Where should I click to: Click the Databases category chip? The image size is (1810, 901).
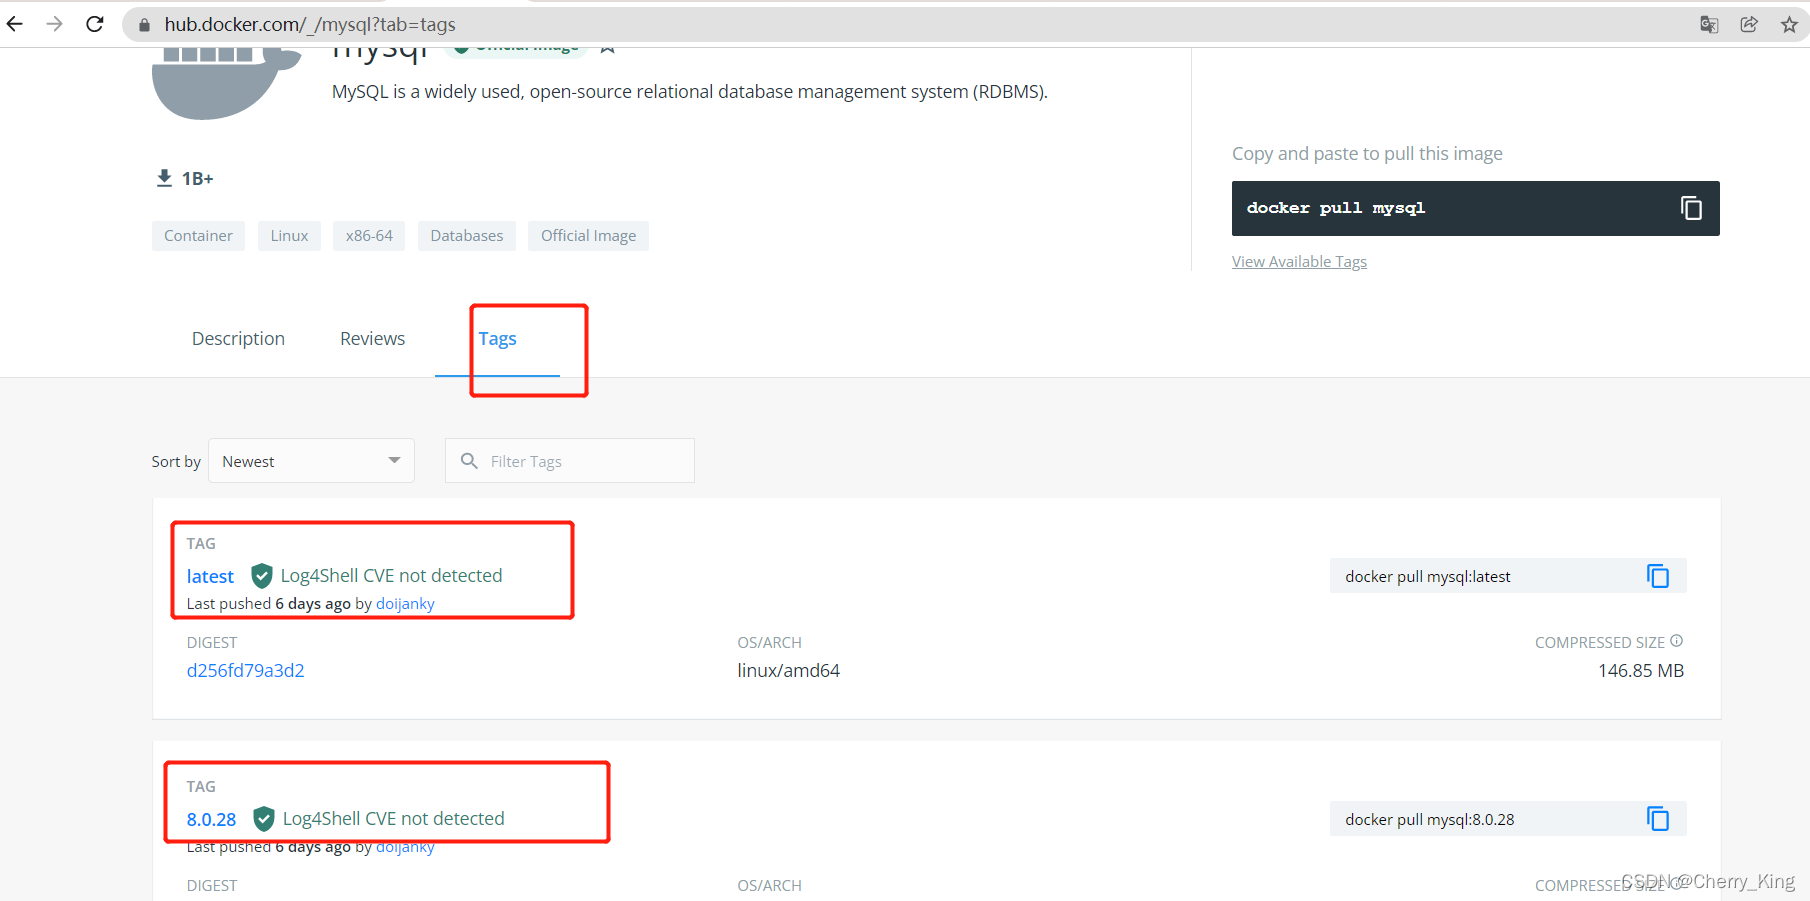(467, 236)
